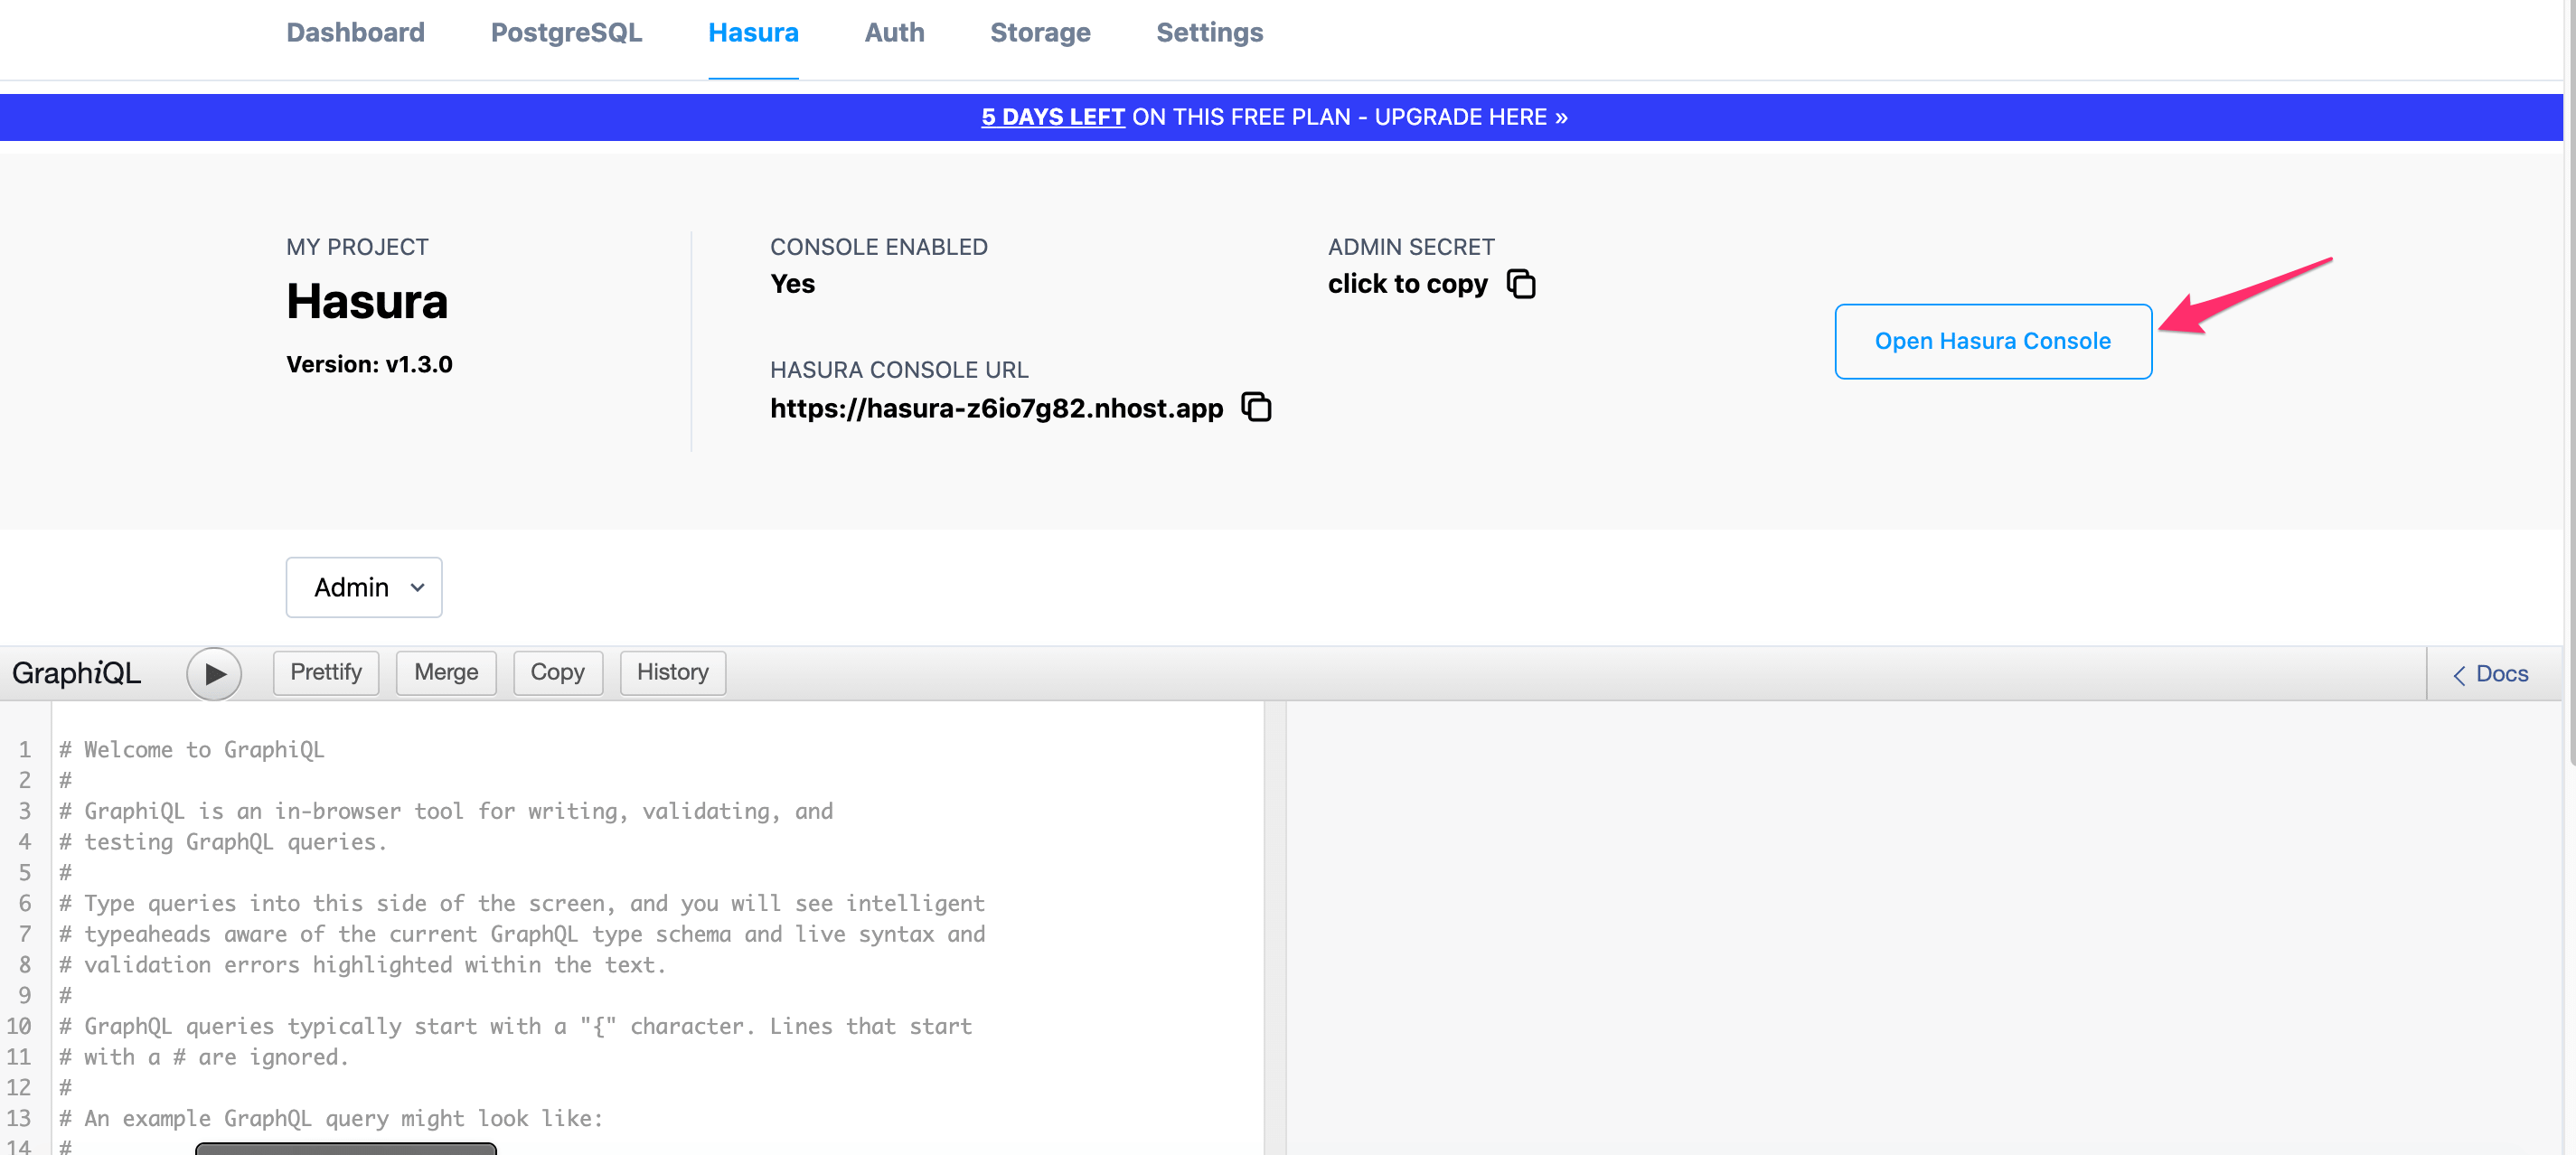
Task: Click inside the GraphiQL query editor
Action: [x=600, y=900]
